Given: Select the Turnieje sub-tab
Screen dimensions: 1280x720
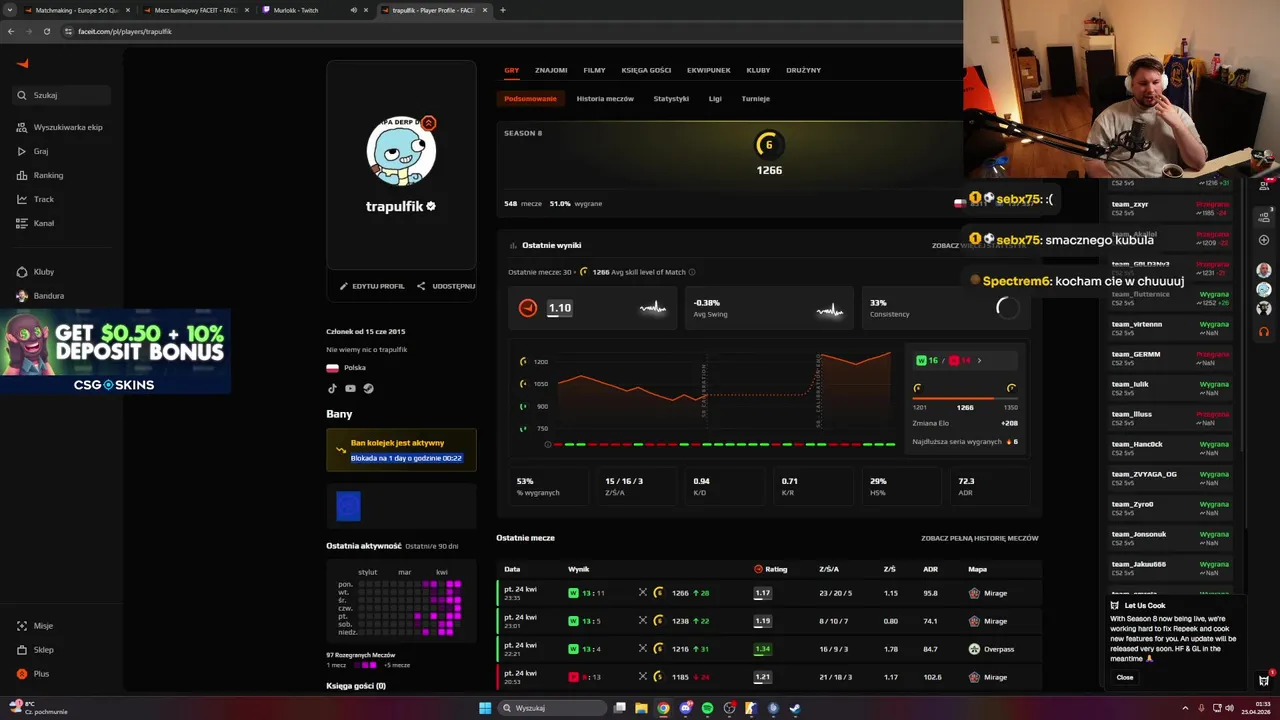Looking at the screenshot, I should tap(755, 99).
